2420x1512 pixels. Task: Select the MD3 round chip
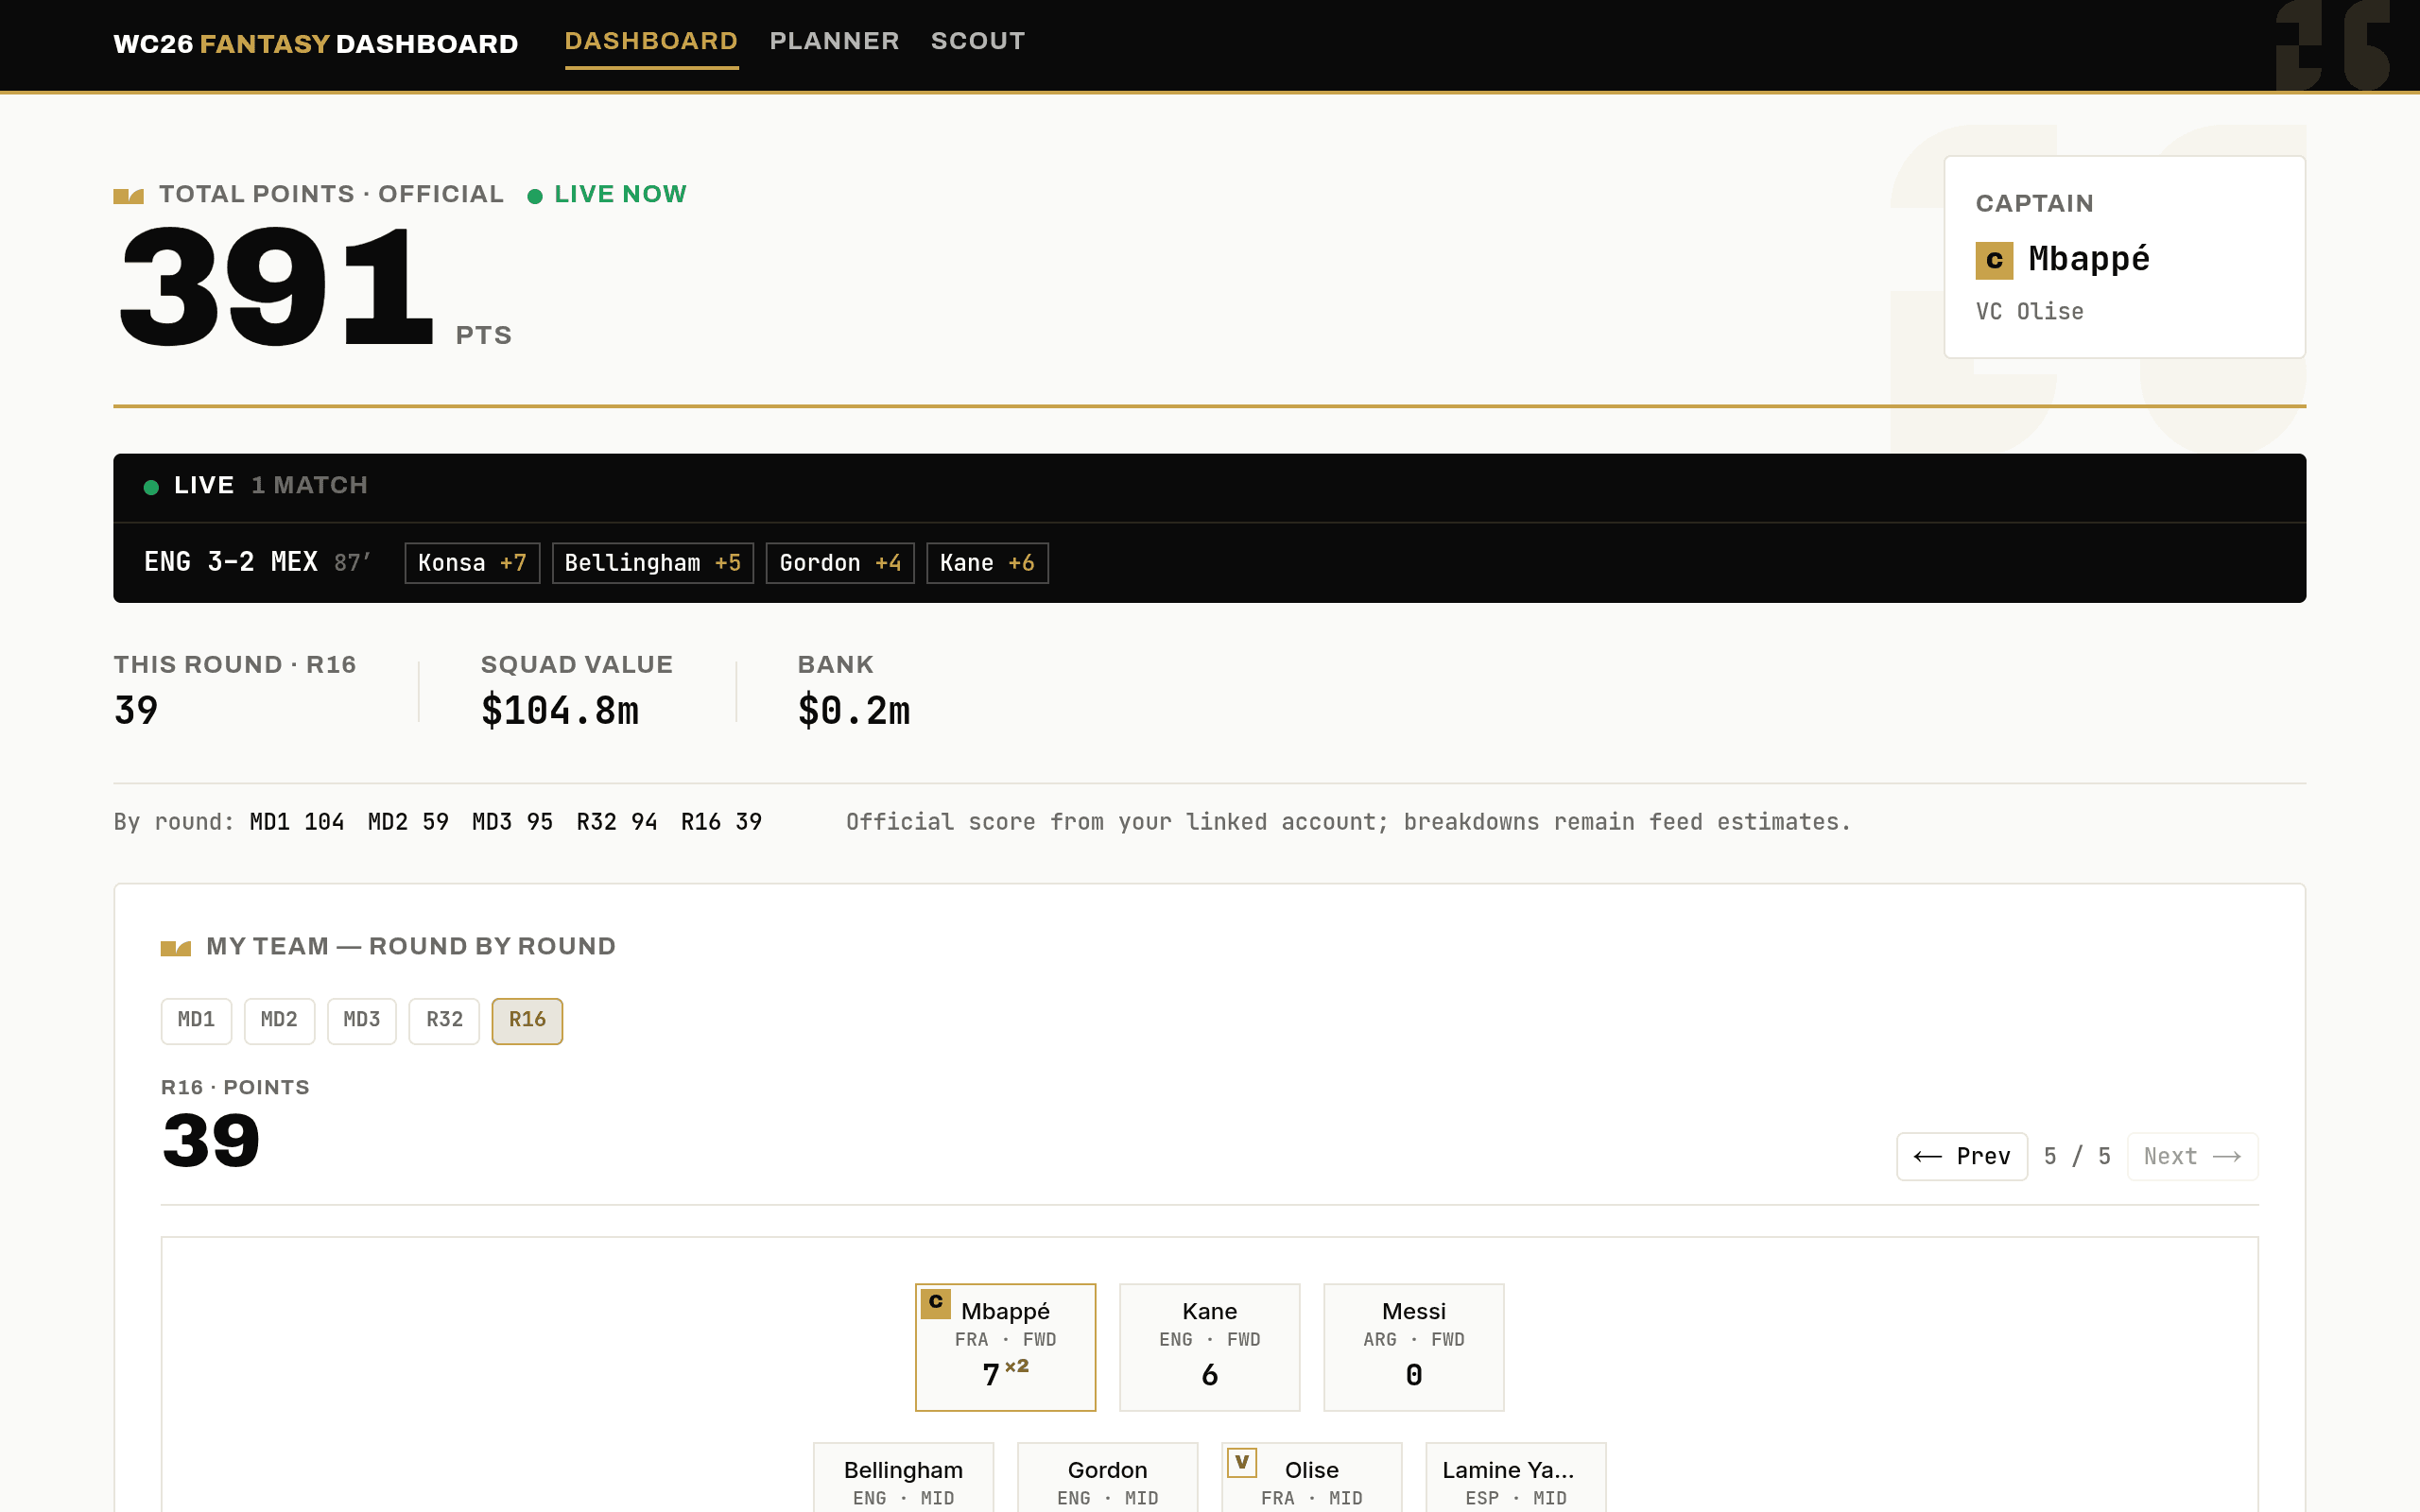[x=361, y=1020]
